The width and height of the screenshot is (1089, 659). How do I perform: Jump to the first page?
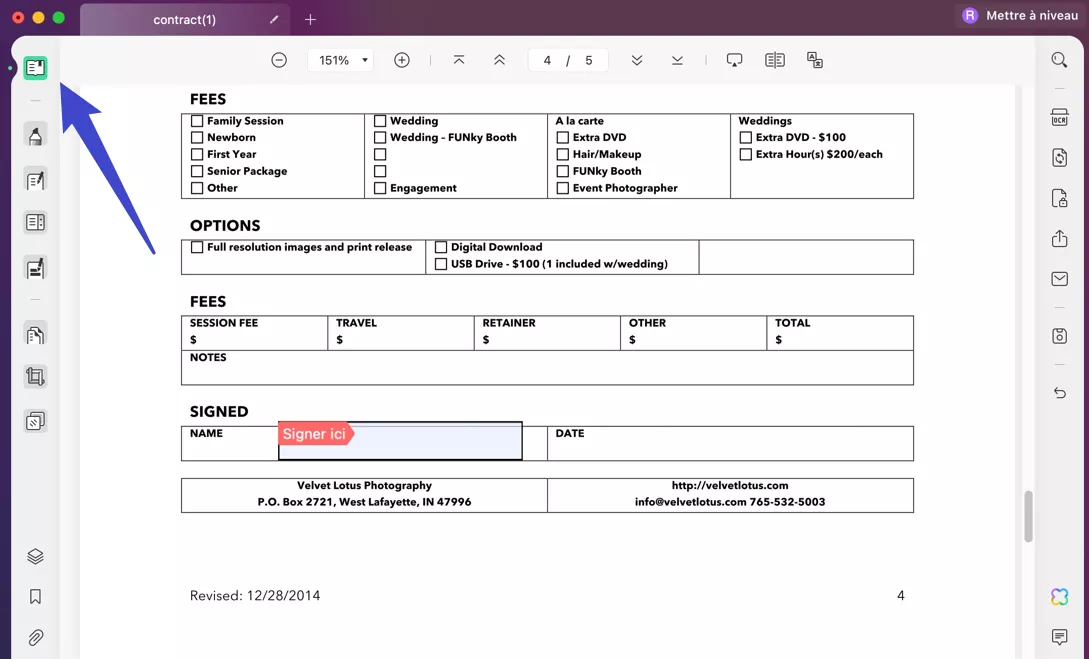coord(459,59)
